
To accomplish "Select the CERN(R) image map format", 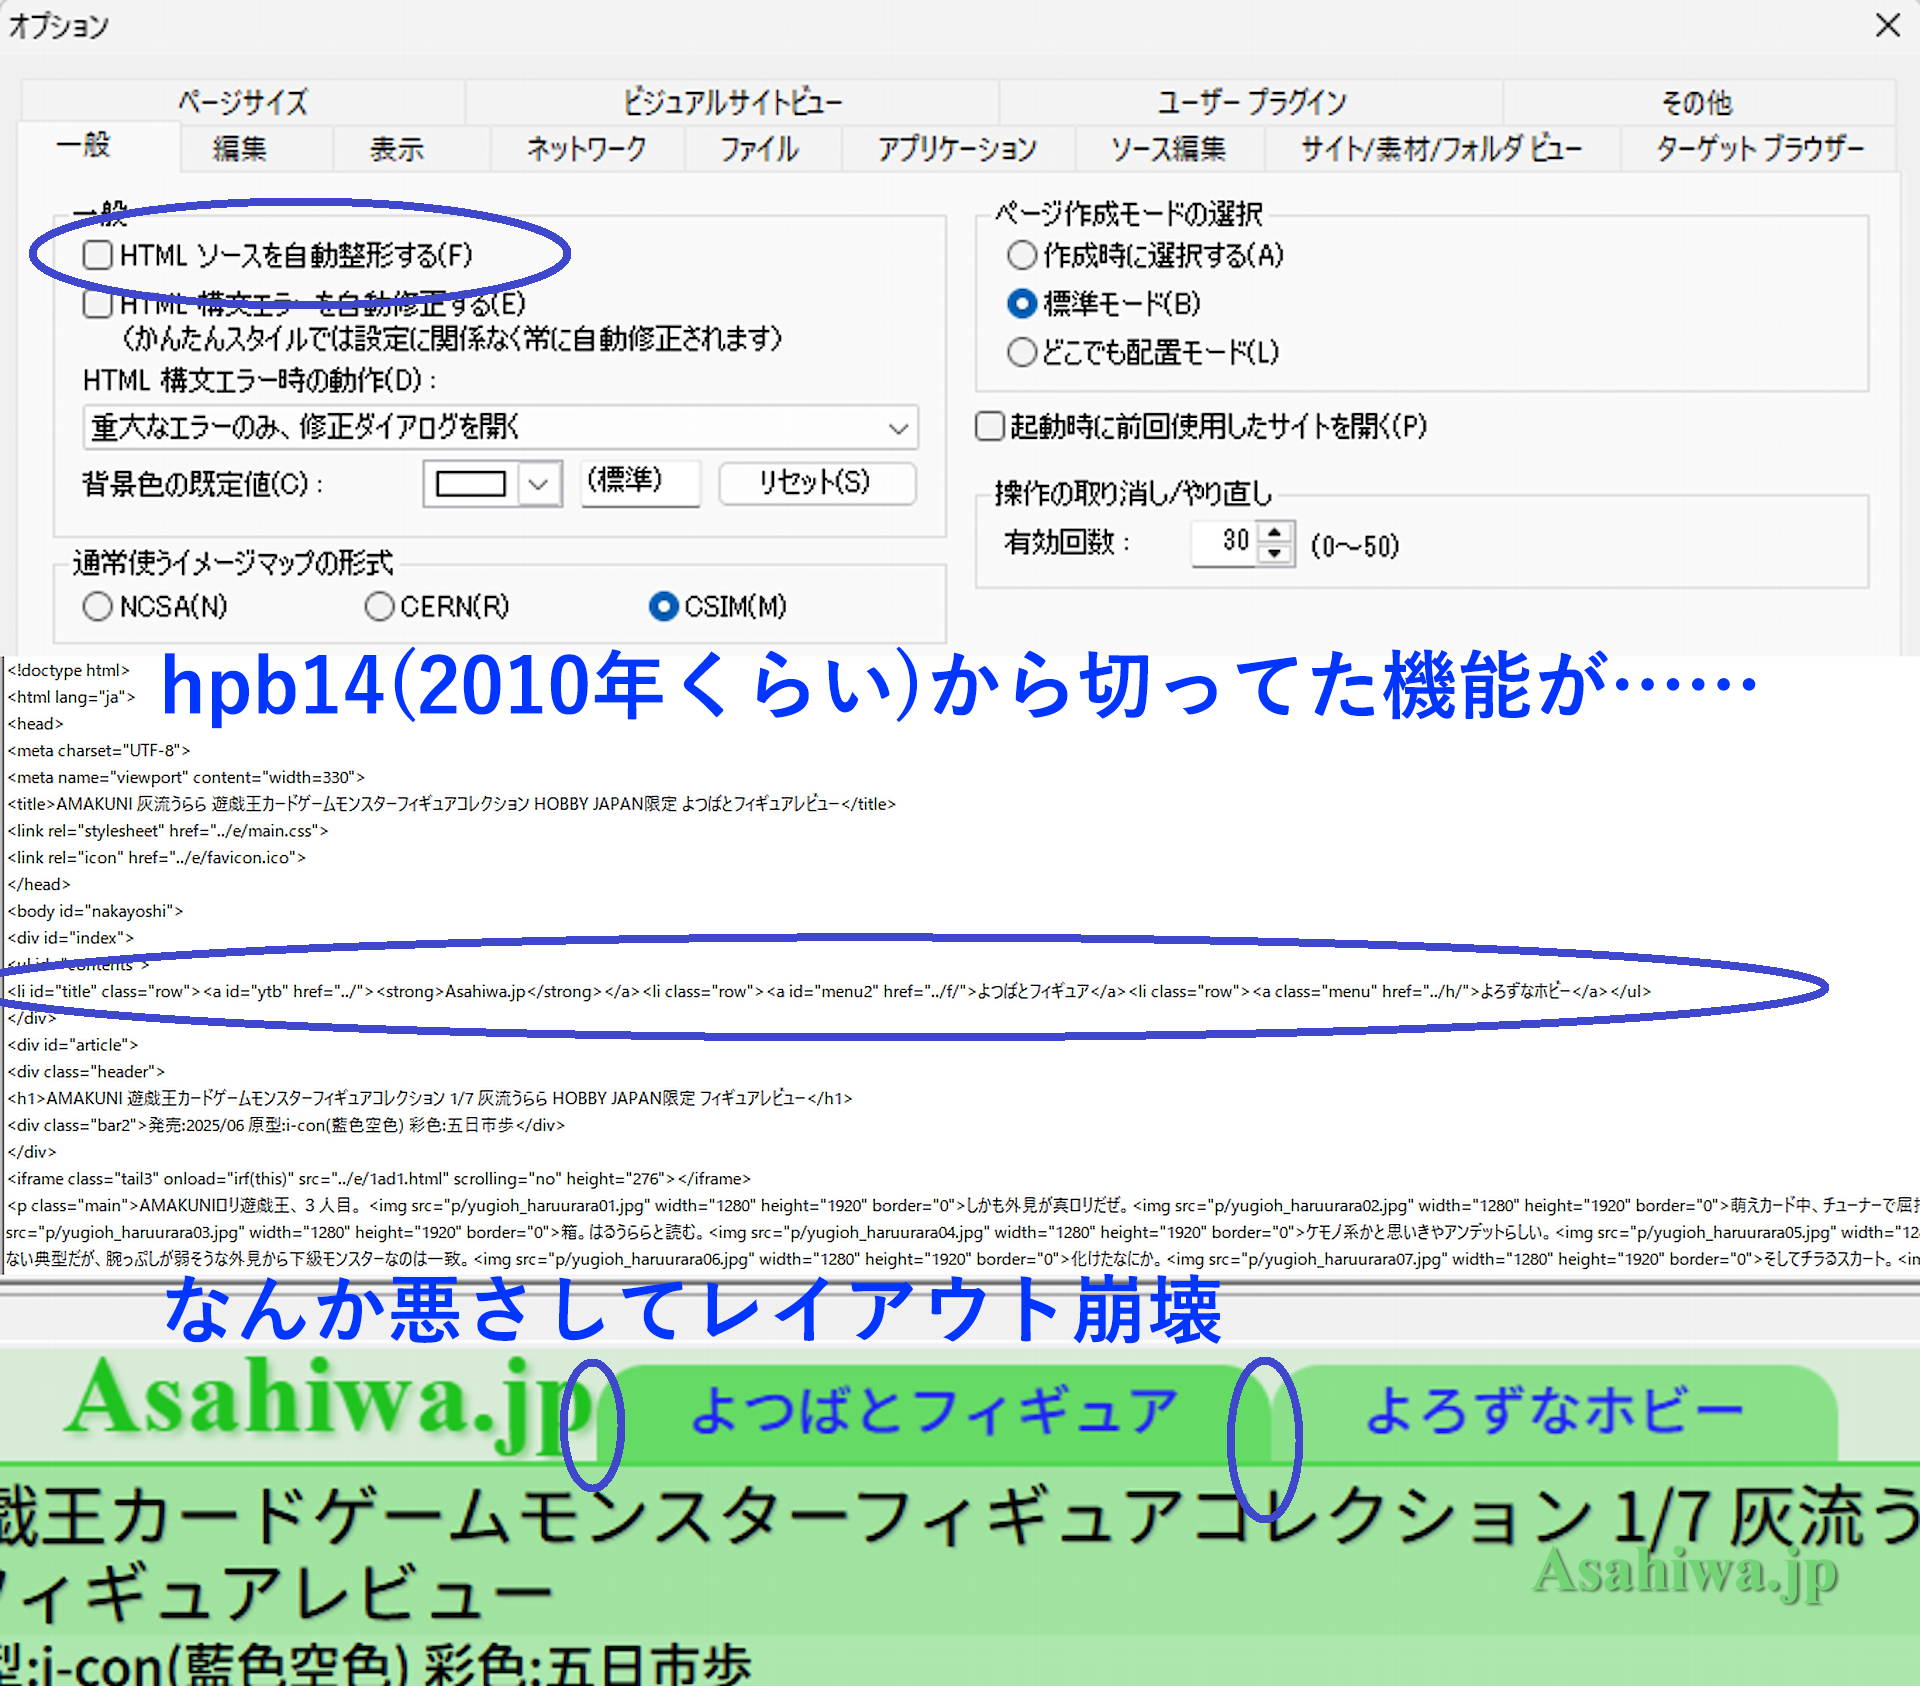I will click(x=379, y=606).
